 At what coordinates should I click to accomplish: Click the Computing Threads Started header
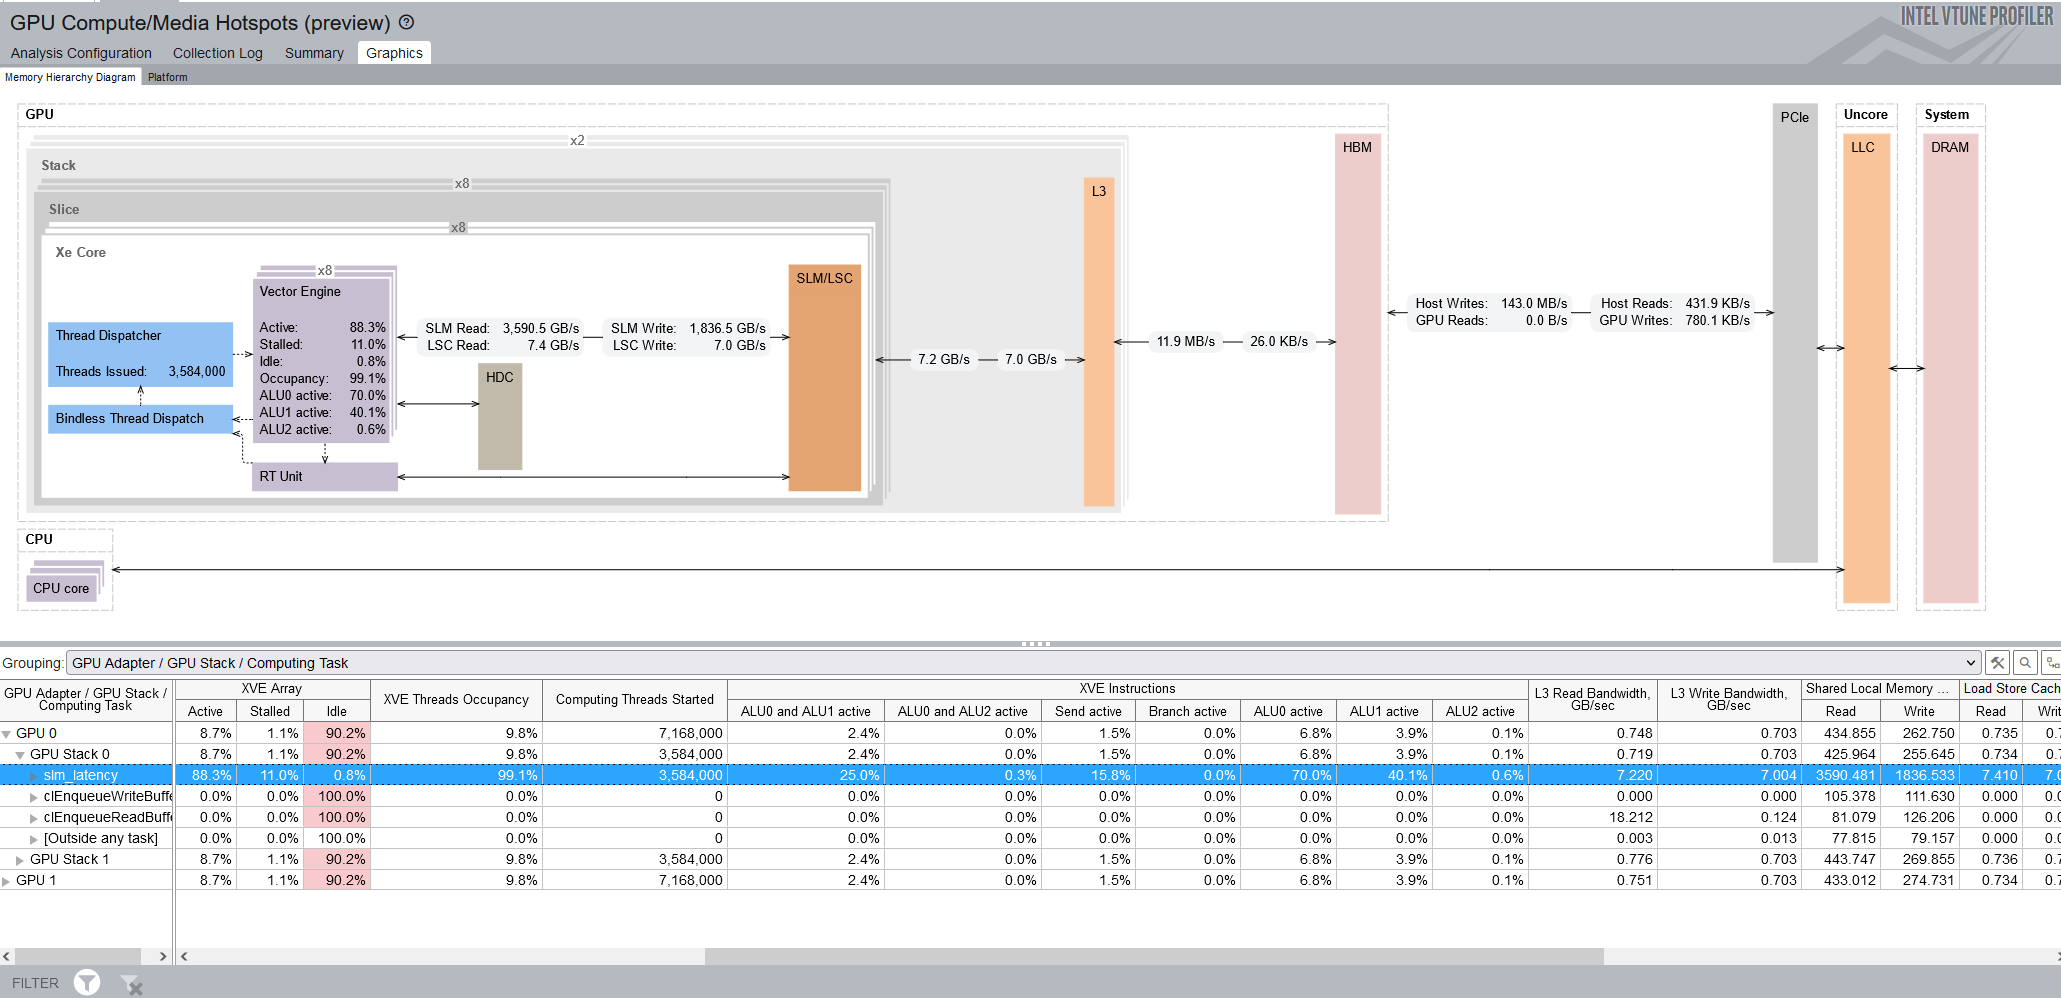click(x=634, y=699)
